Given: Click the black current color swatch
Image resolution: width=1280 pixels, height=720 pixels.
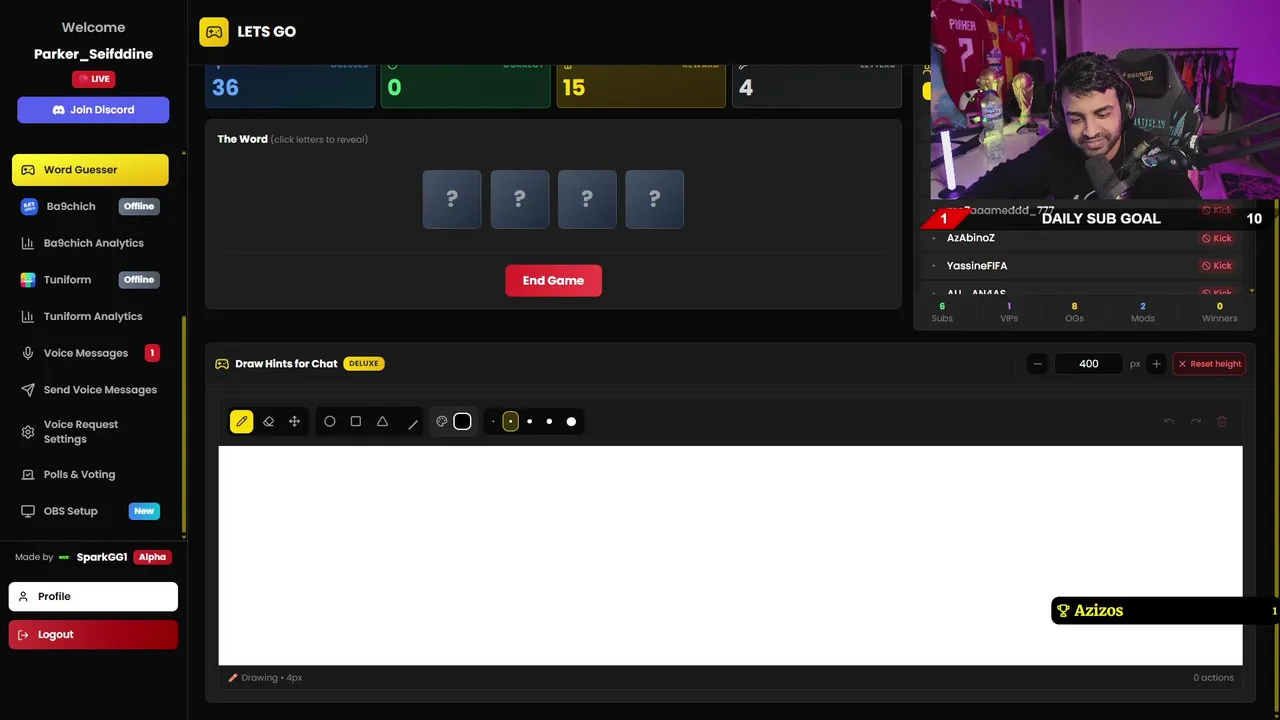Looking at the screenshot, I should (x=462, y=422).
